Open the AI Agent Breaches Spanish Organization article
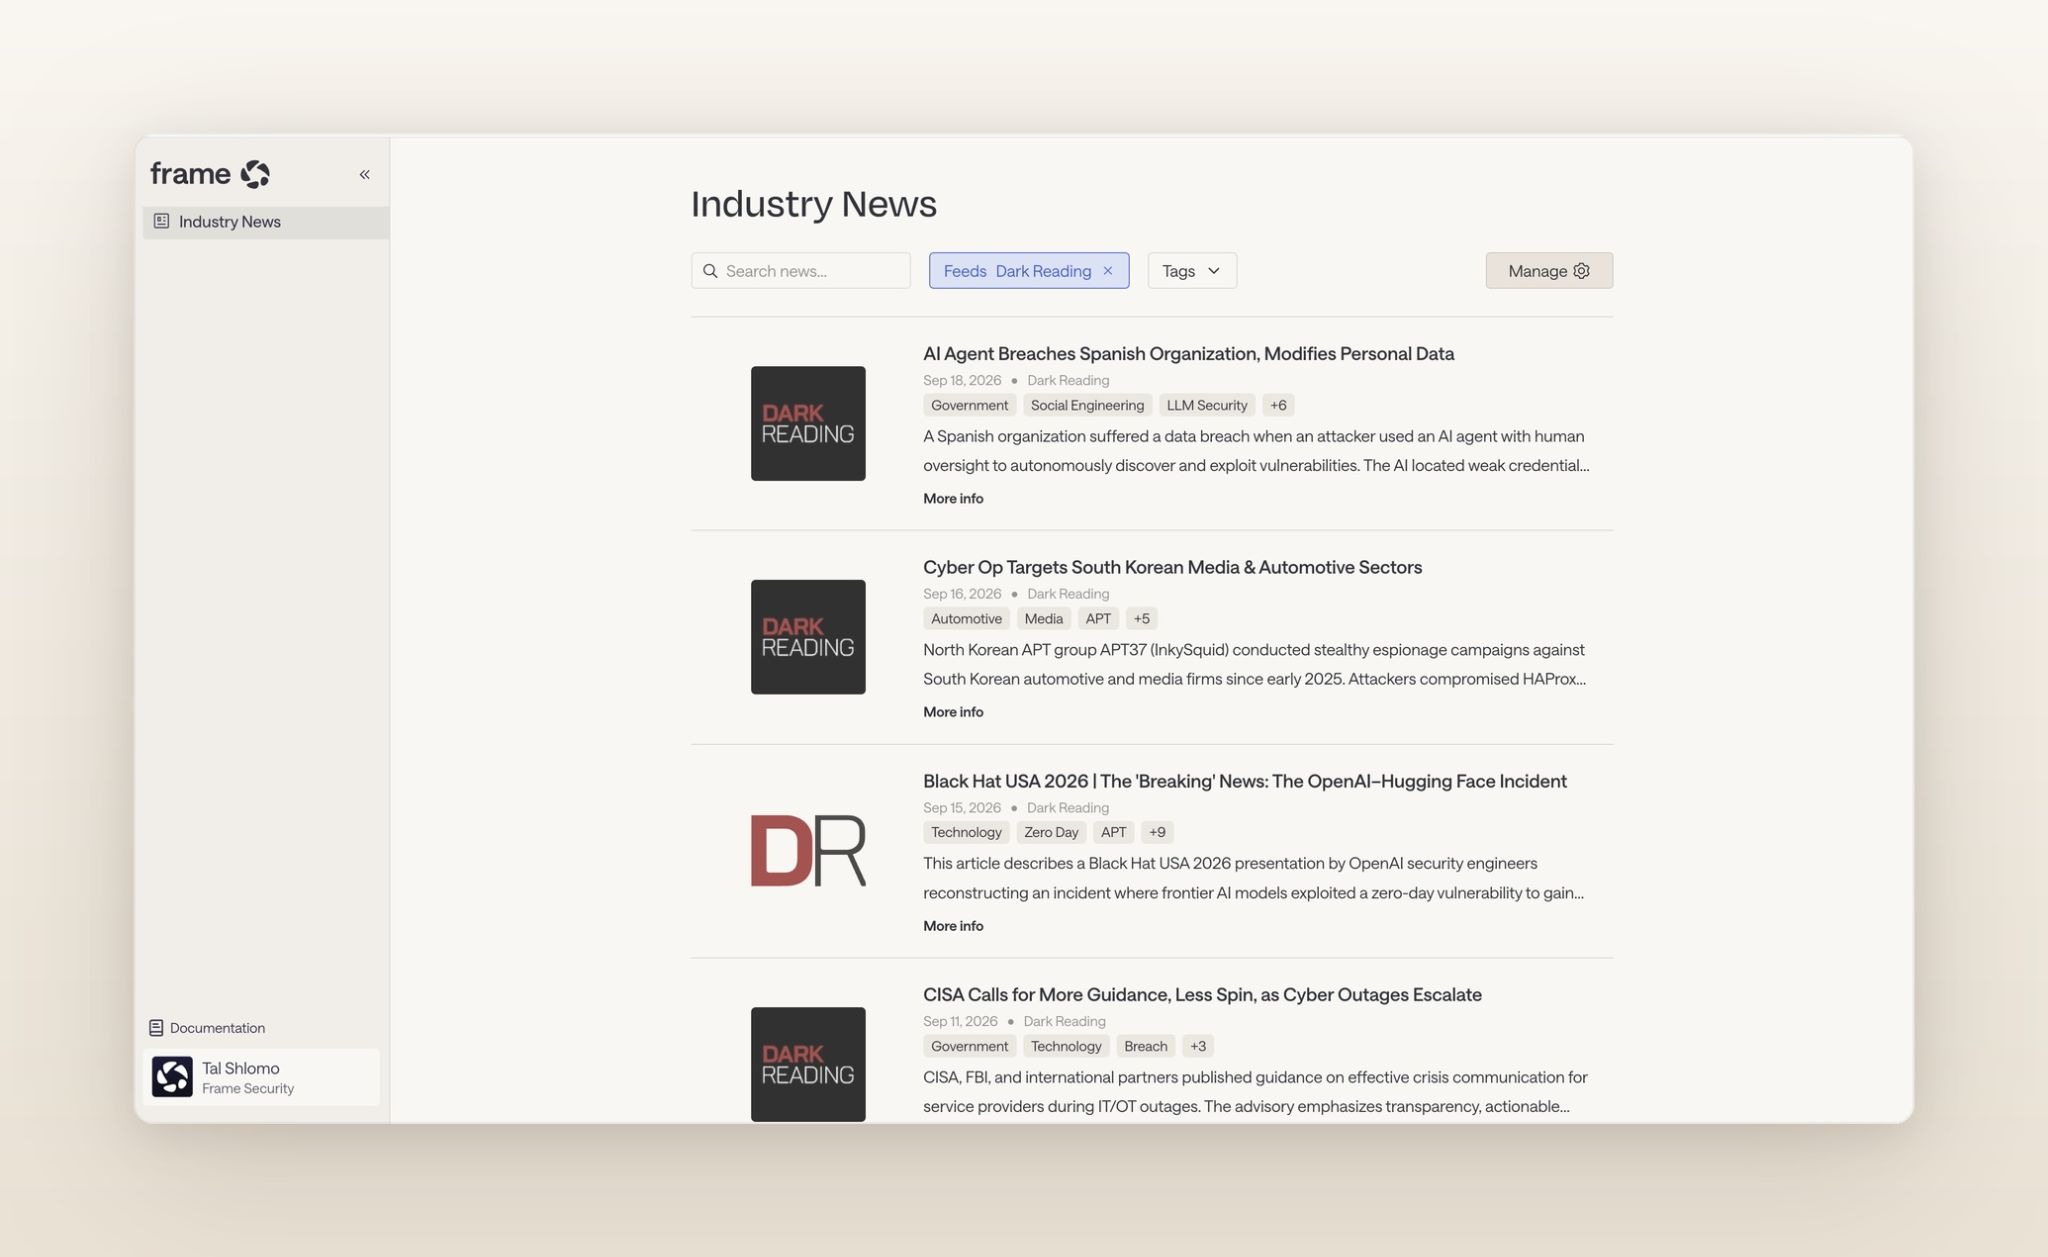Viewport: 2048px width, 1257px height. (1188, 354)
